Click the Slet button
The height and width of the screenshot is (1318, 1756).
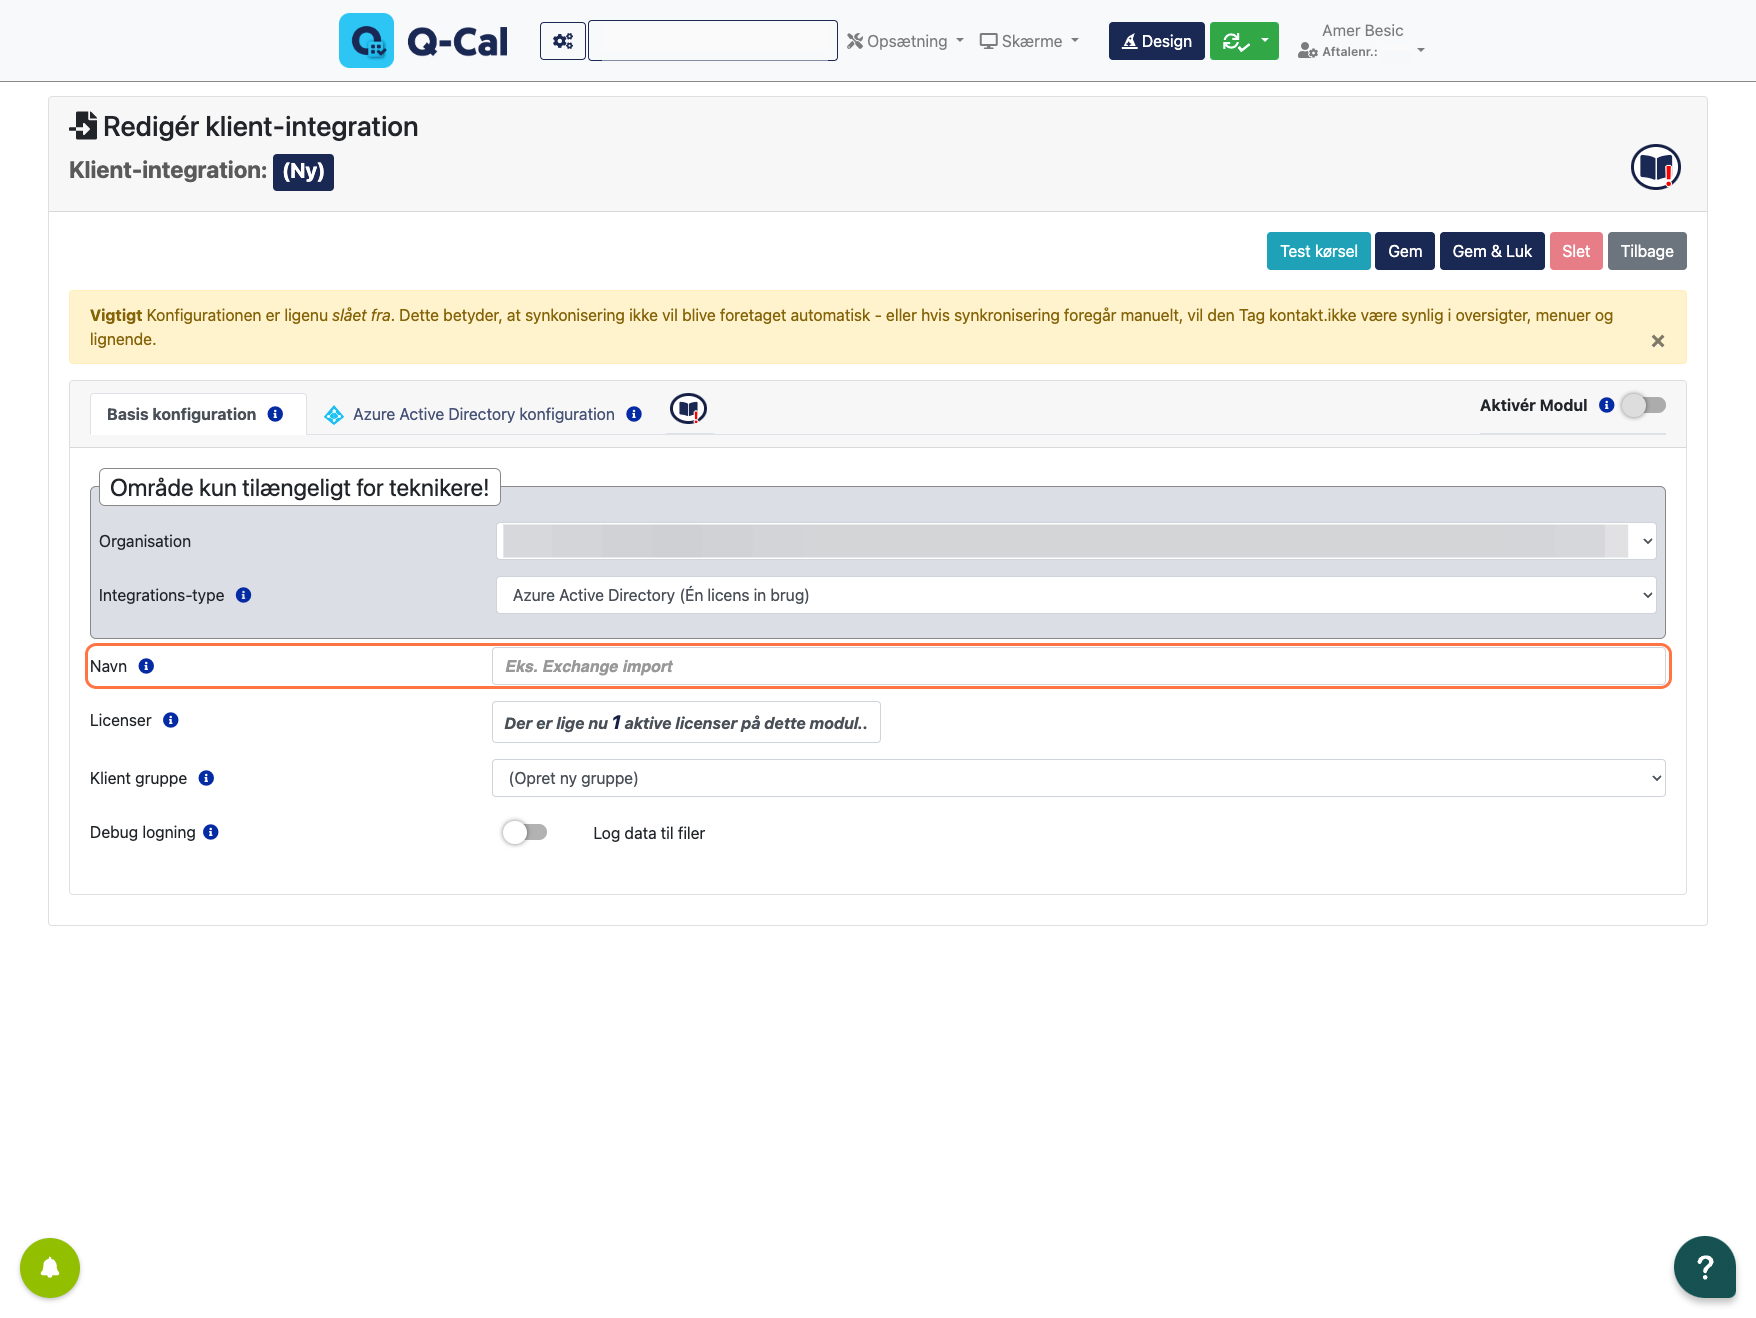tap(1576, 251)
